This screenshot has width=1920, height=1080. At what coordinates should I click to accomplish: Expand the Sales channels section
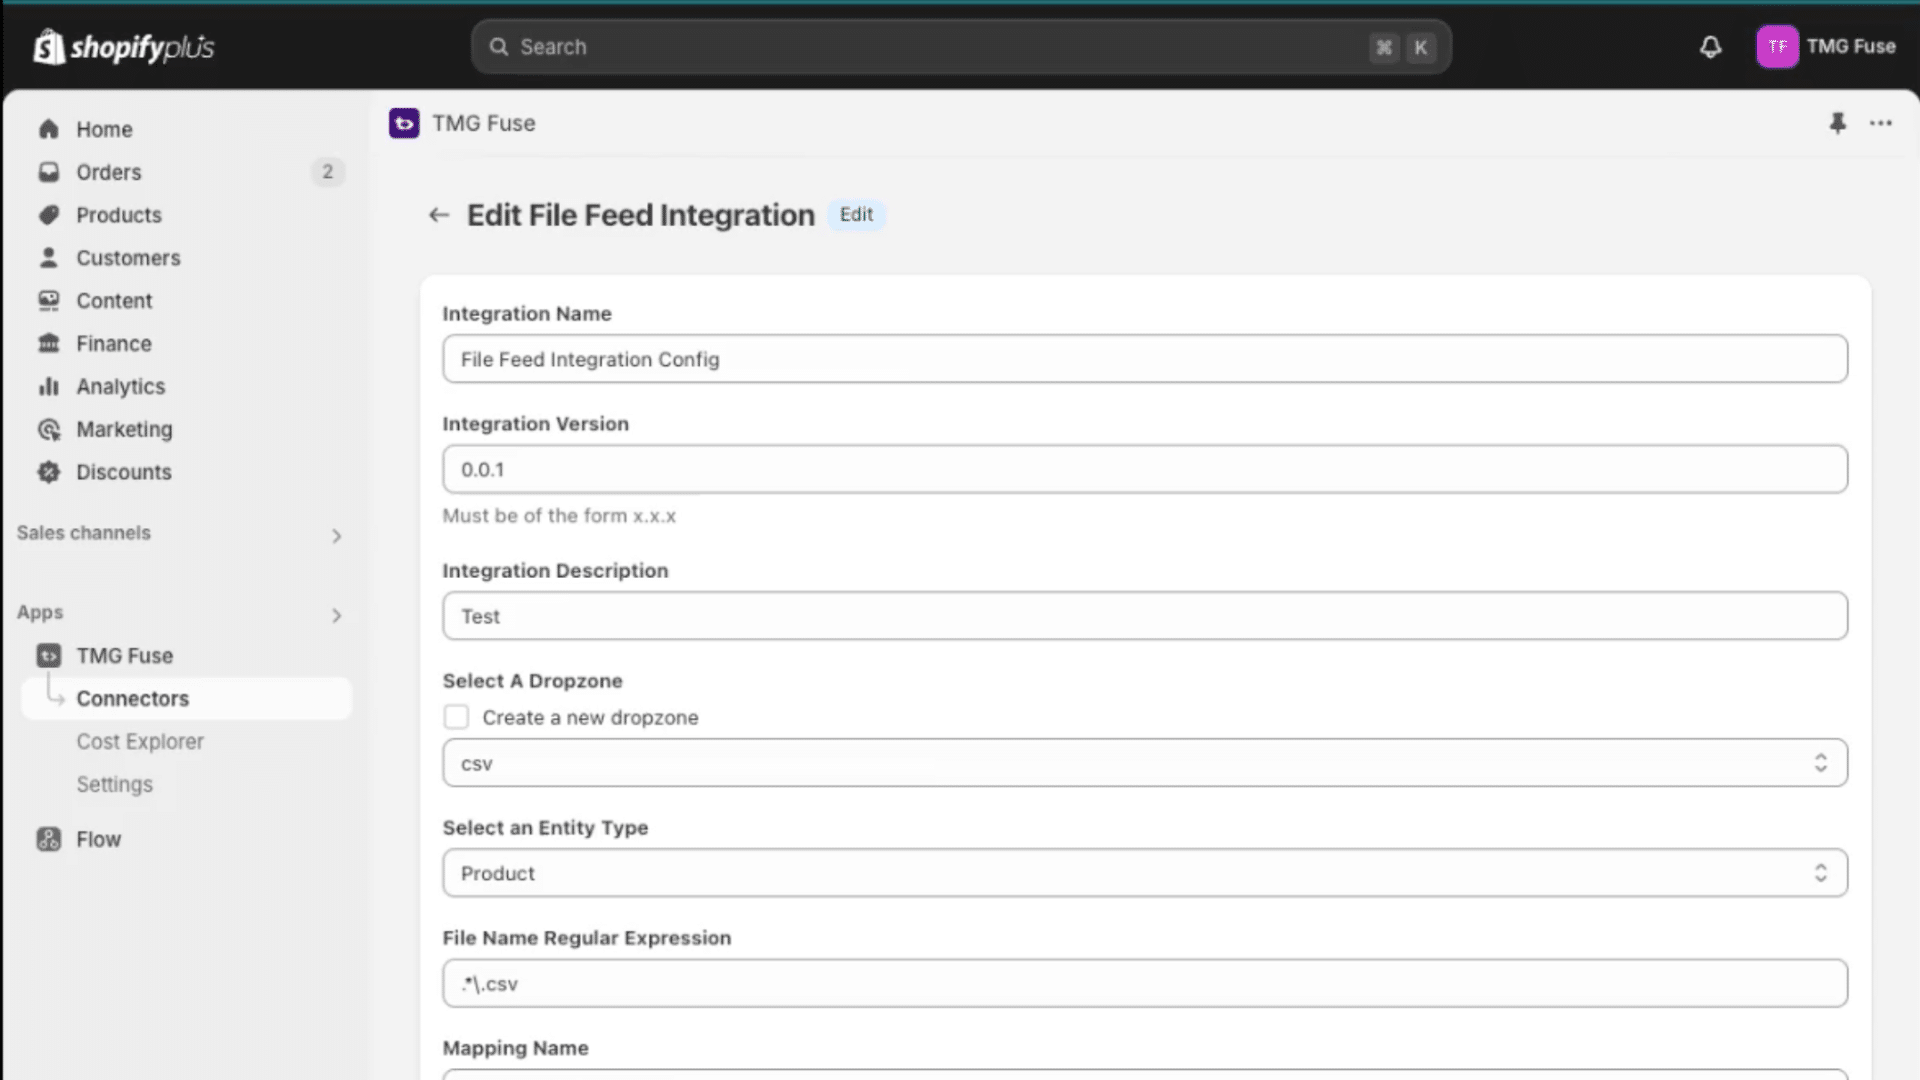pyautogui.click(x=180, y=534)
